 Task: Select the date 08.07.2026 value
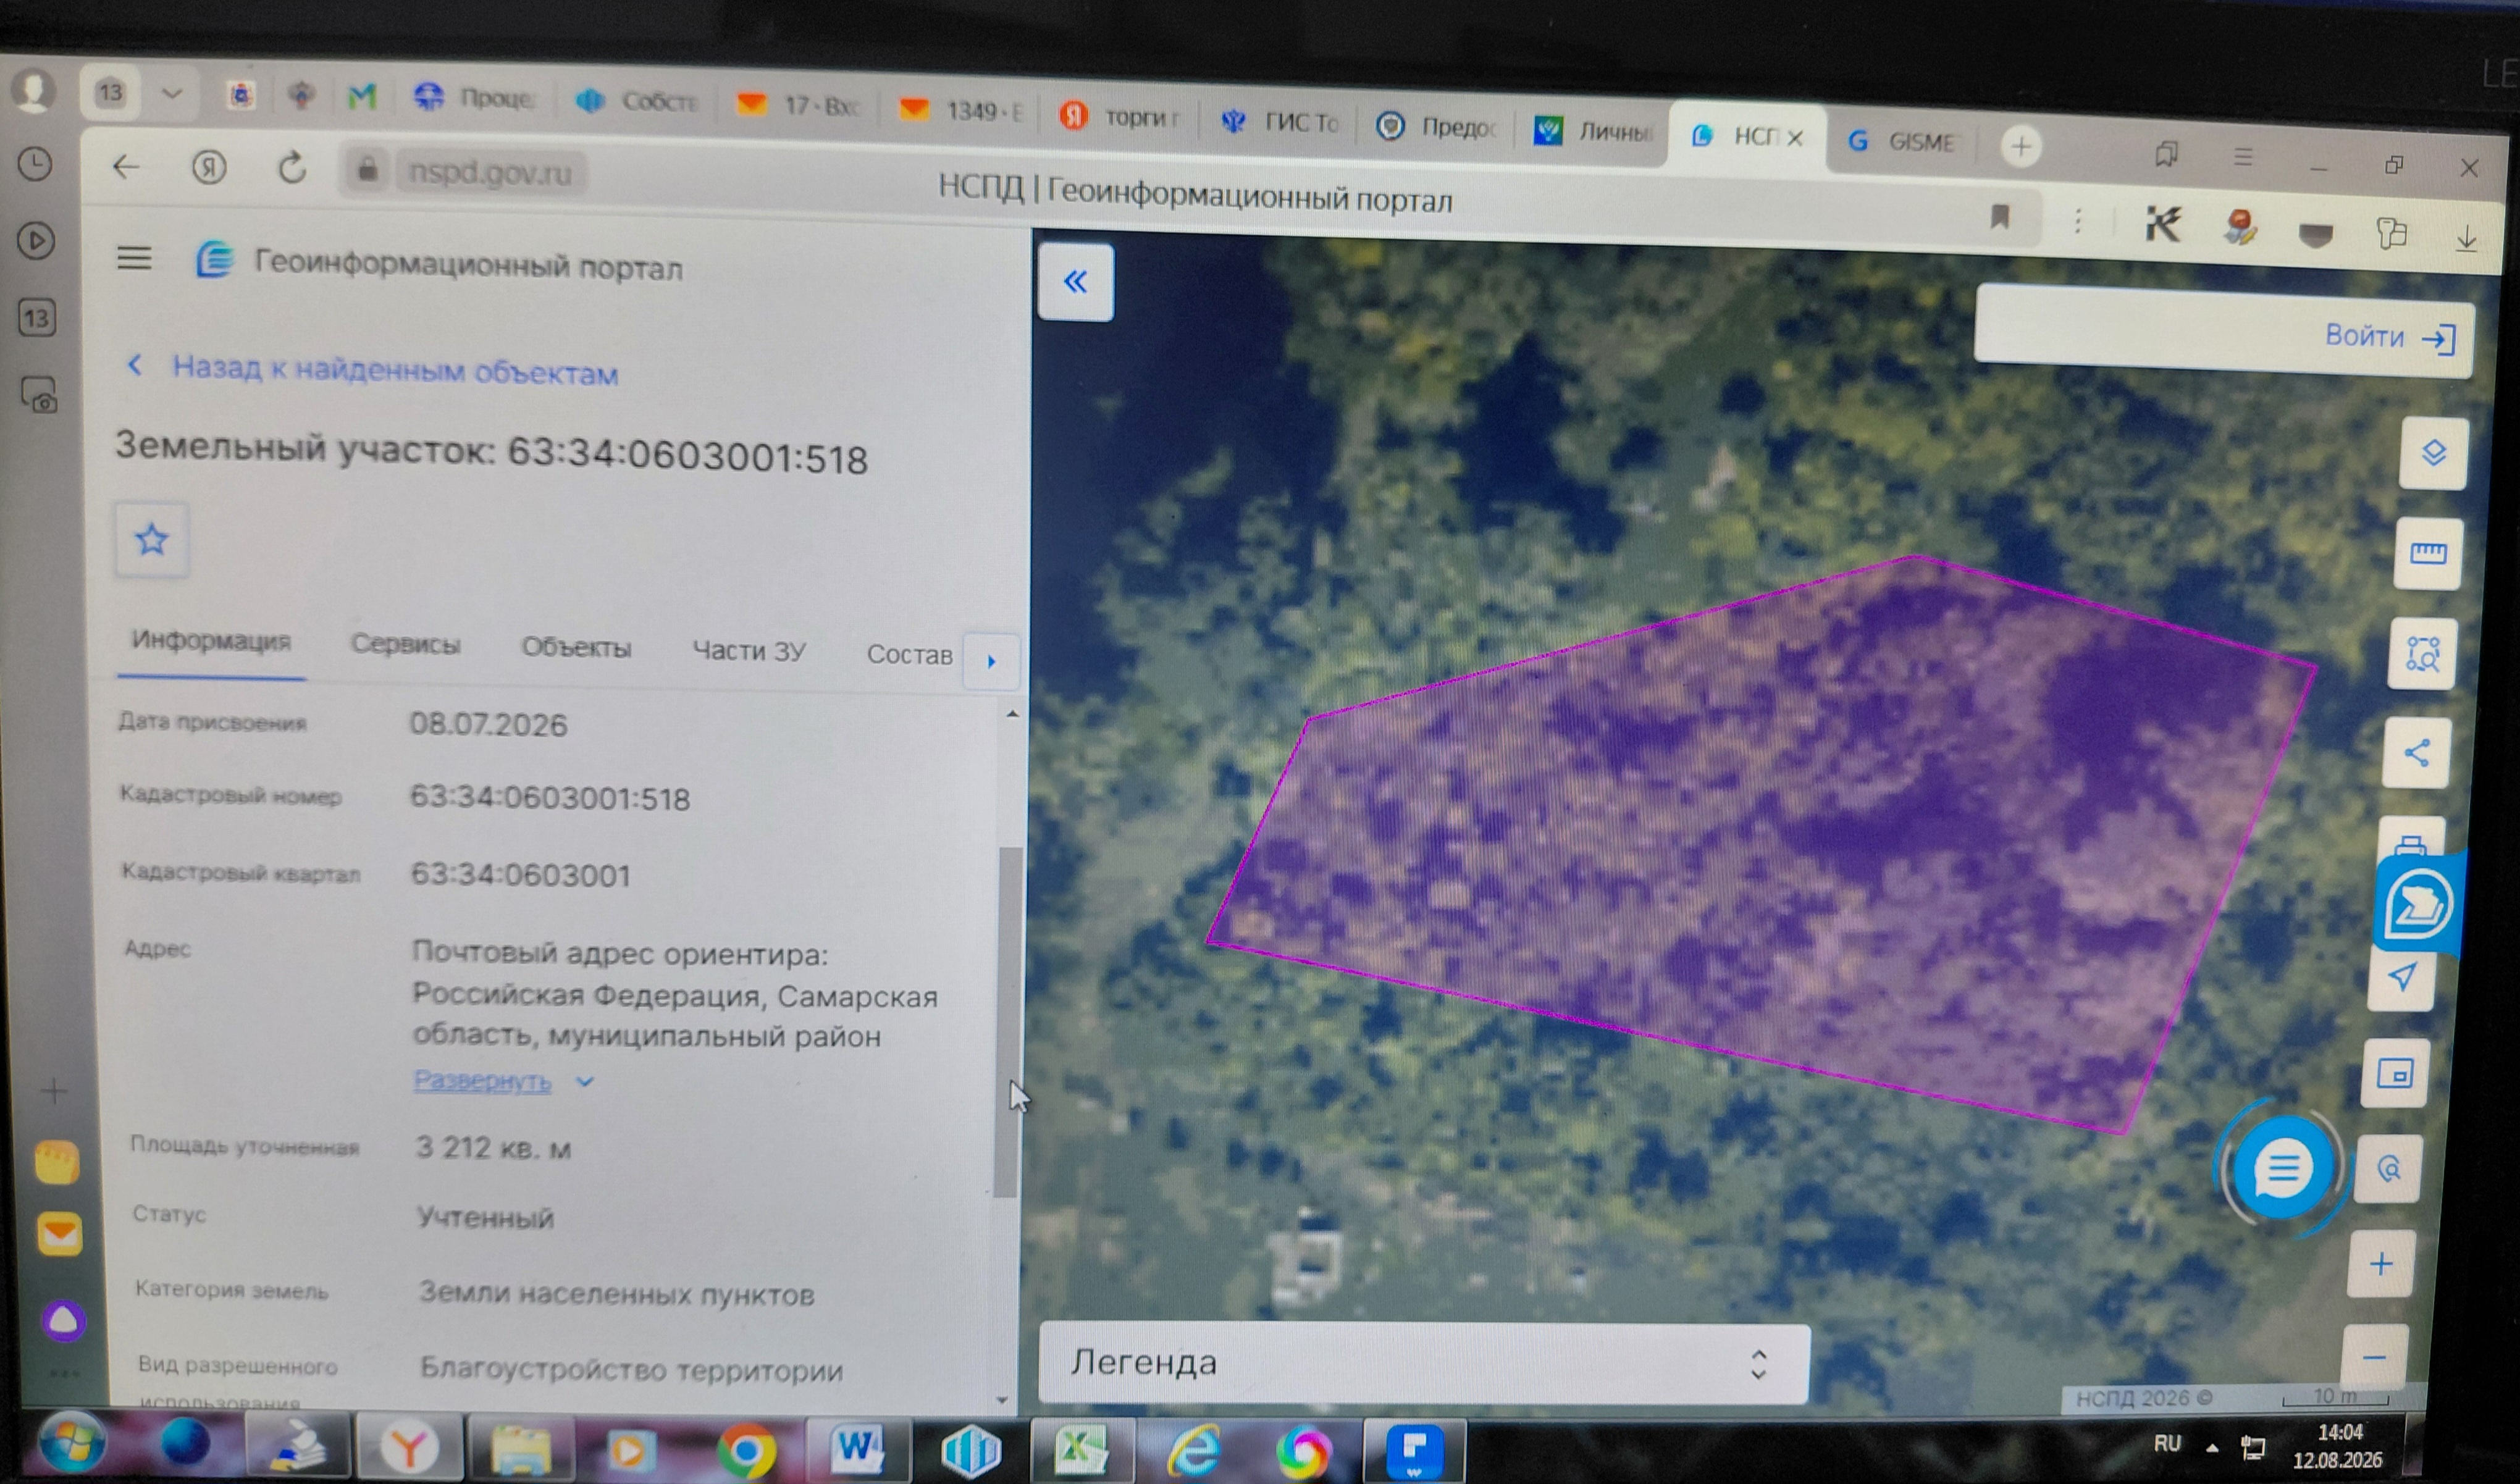(x=488, y=724)
